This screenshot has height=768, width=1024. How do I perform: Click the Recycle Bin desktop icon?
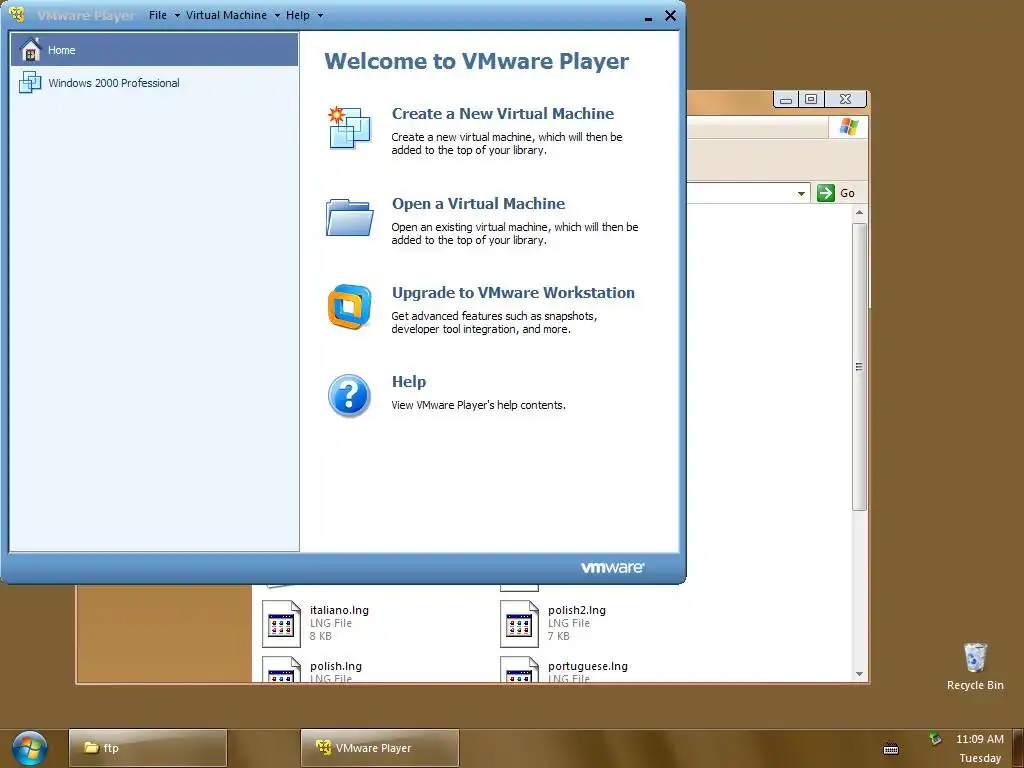[x=975, y=657]
